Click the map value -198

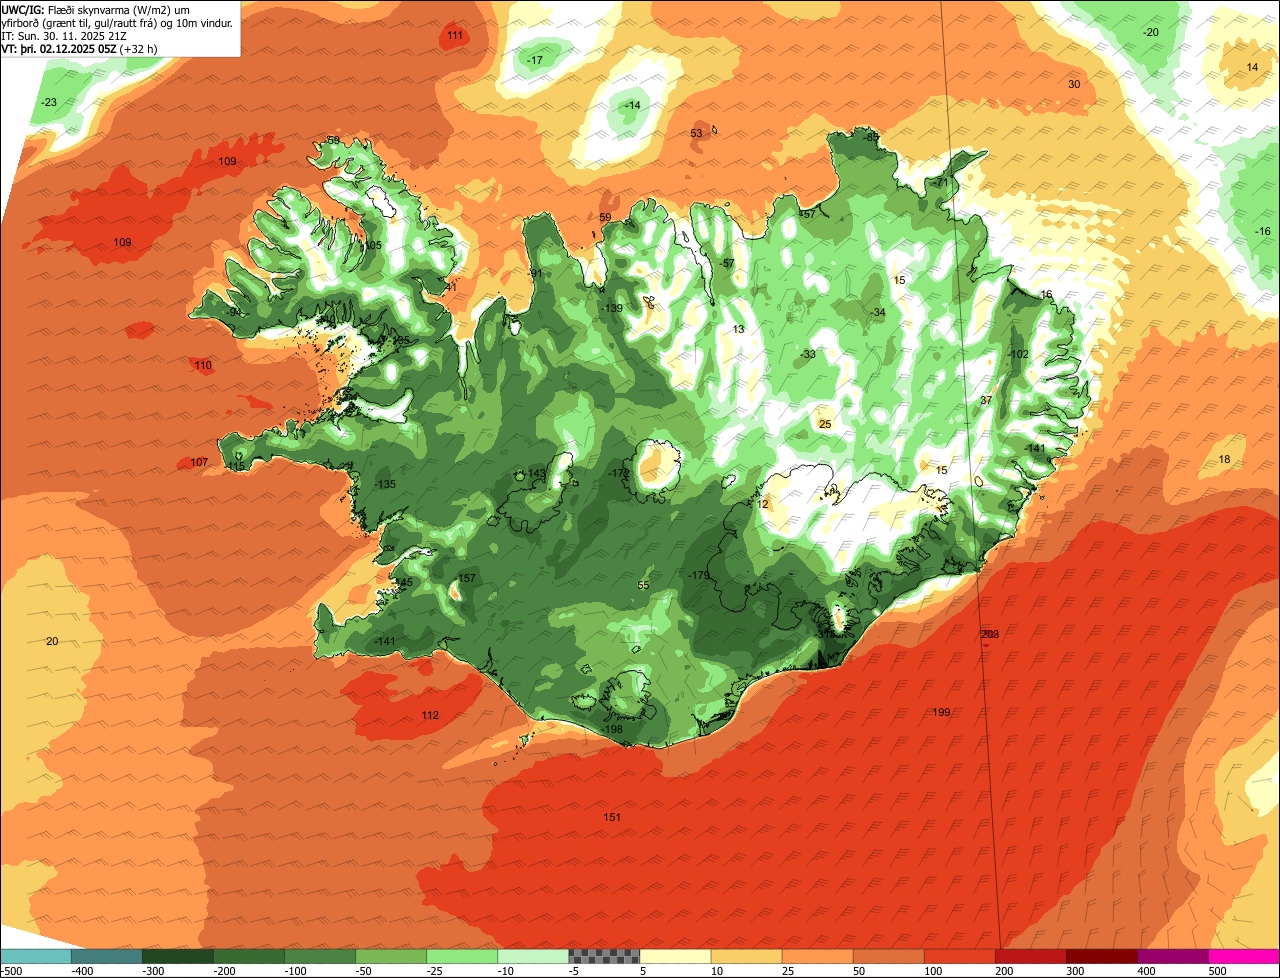[x=612, y=729]
